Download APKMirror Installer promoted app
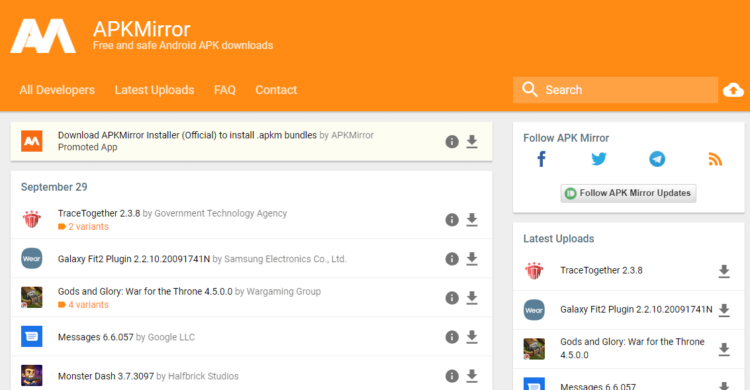The image size is (750, 390). 472,142
